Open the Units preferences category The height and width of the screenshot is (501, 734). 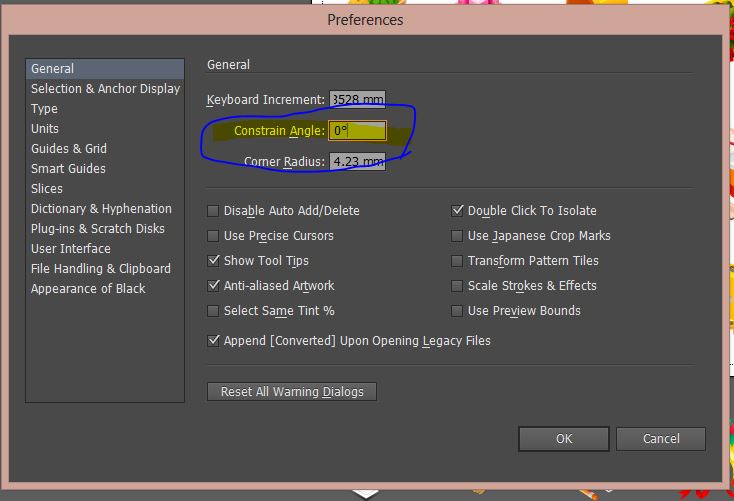click(x=45, y=129)
